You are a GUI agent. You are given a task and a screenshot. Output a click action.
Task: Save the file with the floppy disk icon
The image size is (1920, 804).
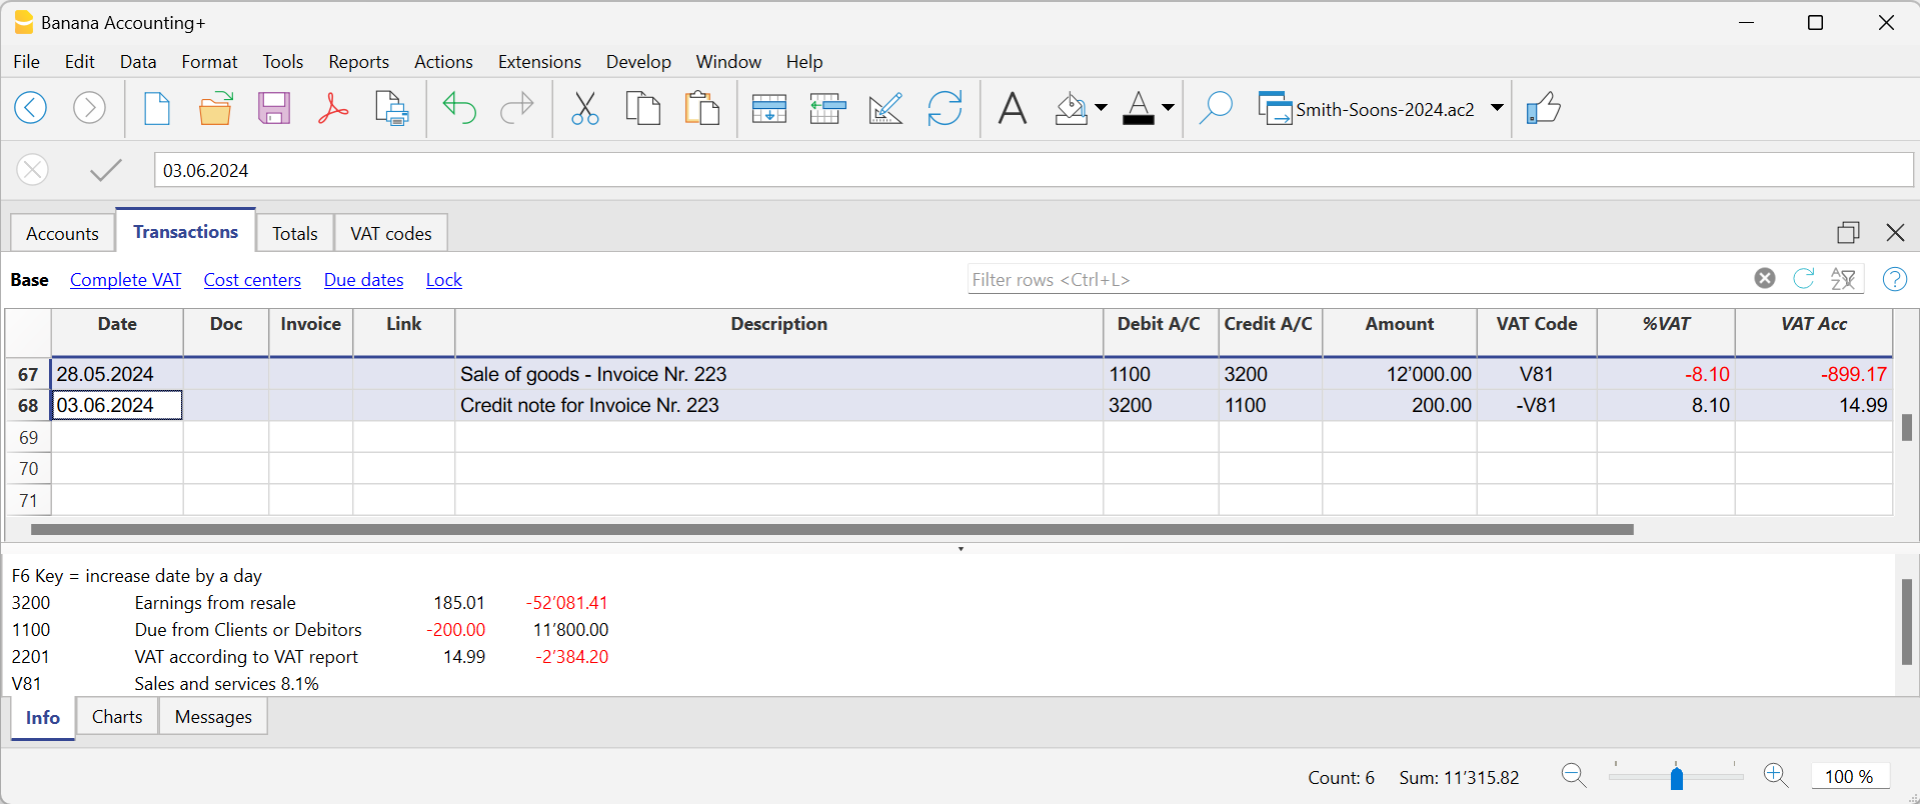(x=274, y=107)
